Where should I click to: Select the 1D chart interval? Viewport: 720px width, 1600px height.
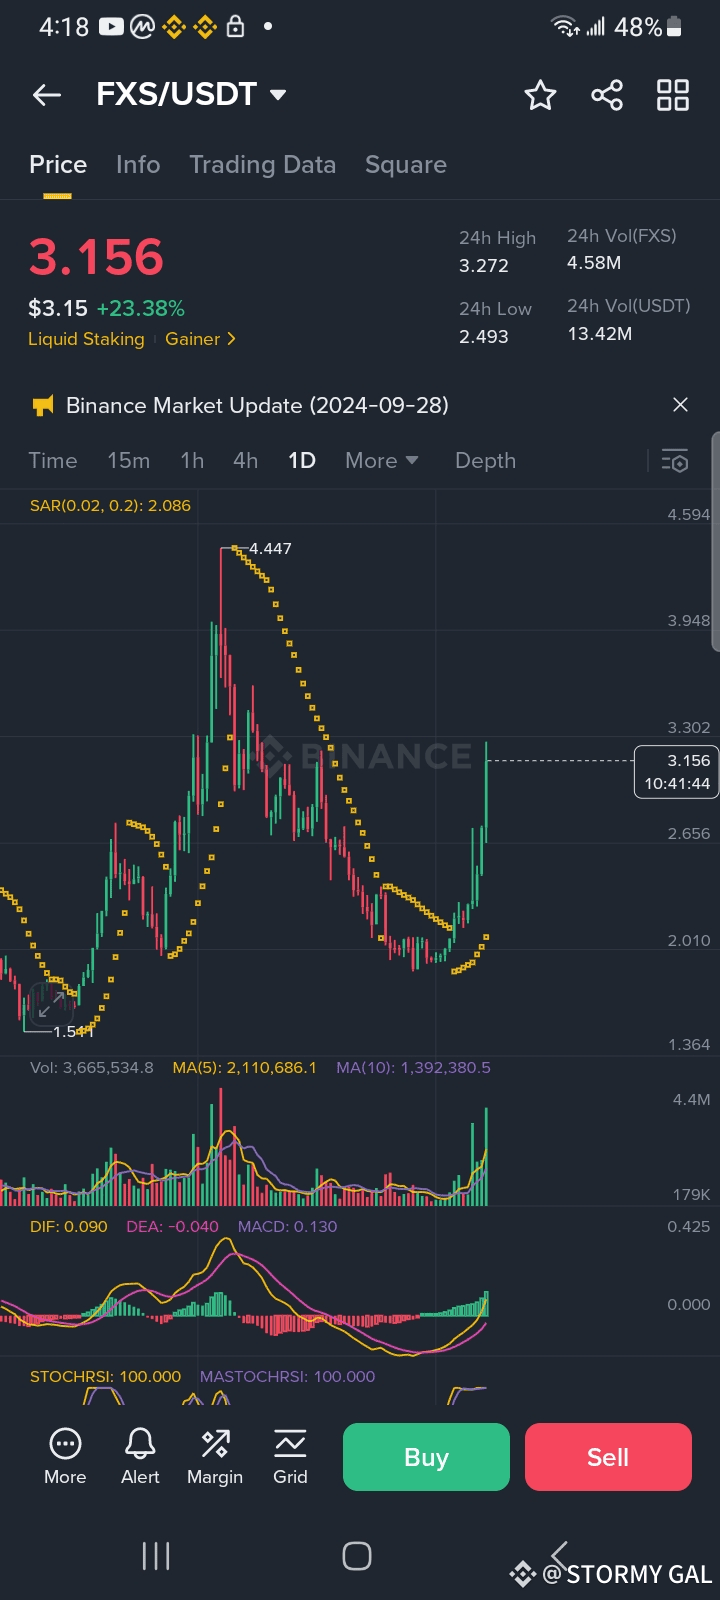coord(302,461)
